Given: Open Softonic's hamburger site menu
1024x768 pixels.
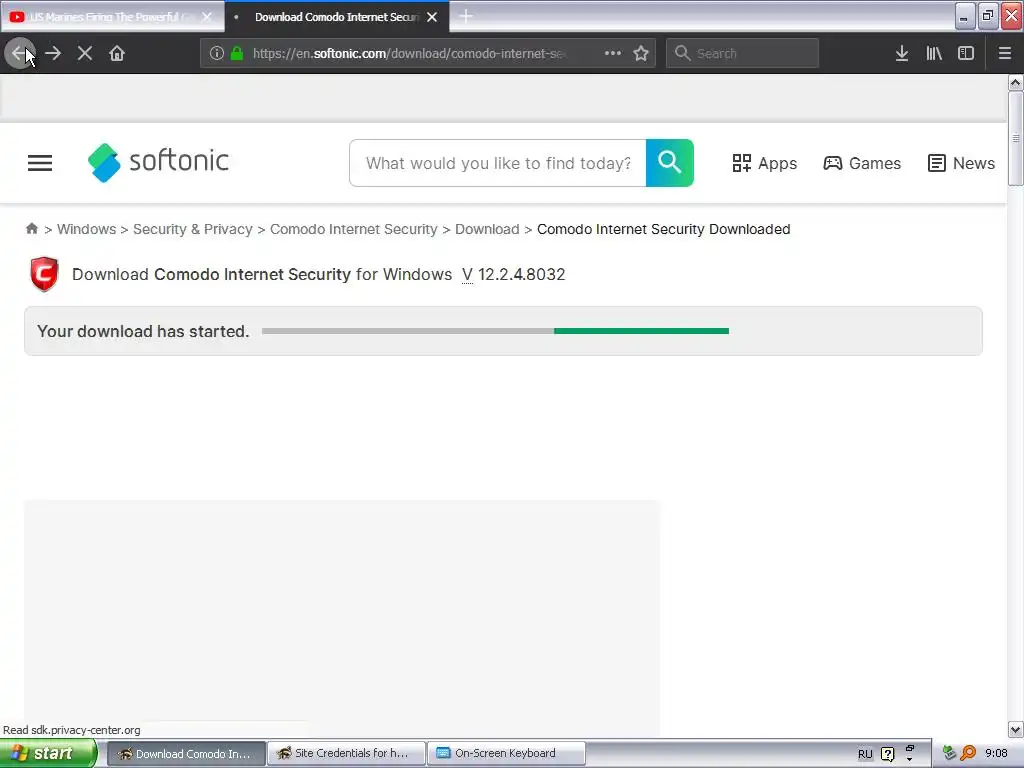Looking at the screenshot, I should pyautogui.click(x=40, y=163).
